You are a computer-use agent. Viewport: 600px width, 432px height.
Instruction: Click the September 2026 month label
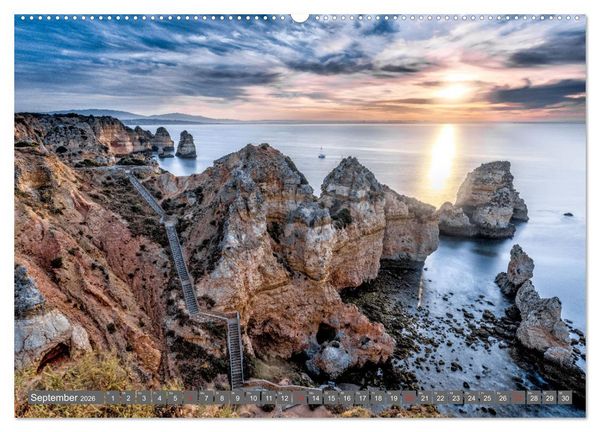pyautogui.click(x=63, y=398)
